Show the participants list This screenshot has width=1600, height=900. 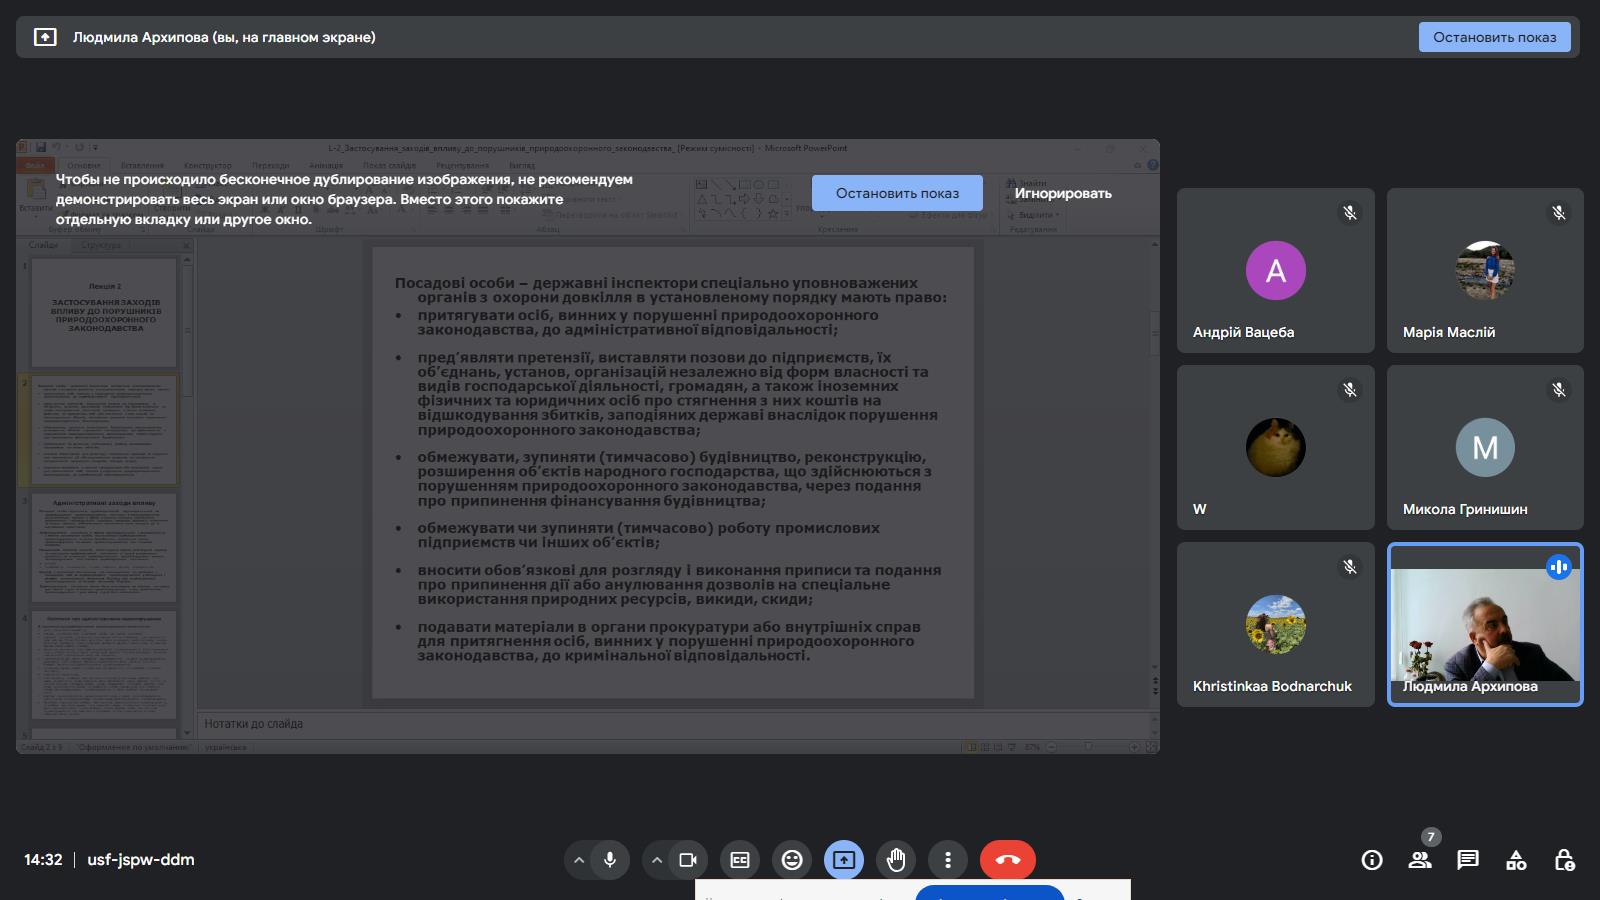[1420, 859]
